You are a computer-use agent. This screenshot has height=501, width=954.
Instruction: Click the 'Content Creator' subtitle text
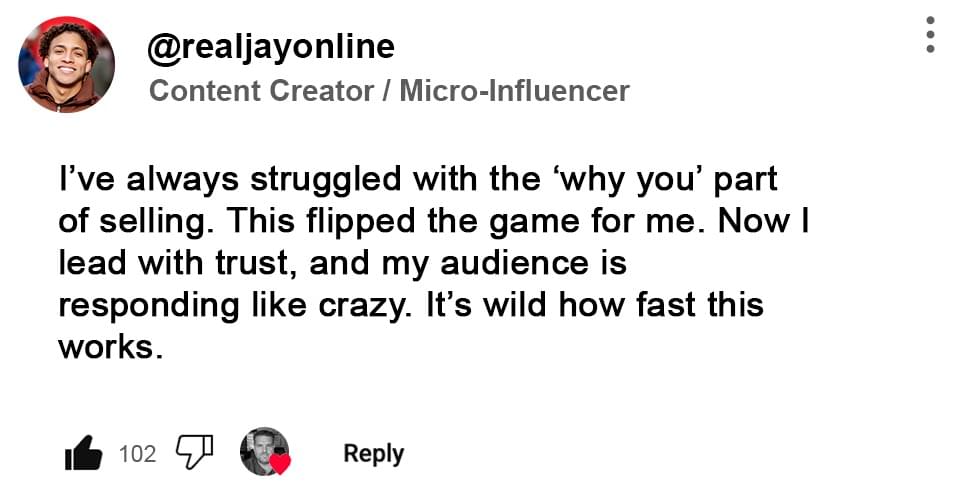tap(259, 91)
